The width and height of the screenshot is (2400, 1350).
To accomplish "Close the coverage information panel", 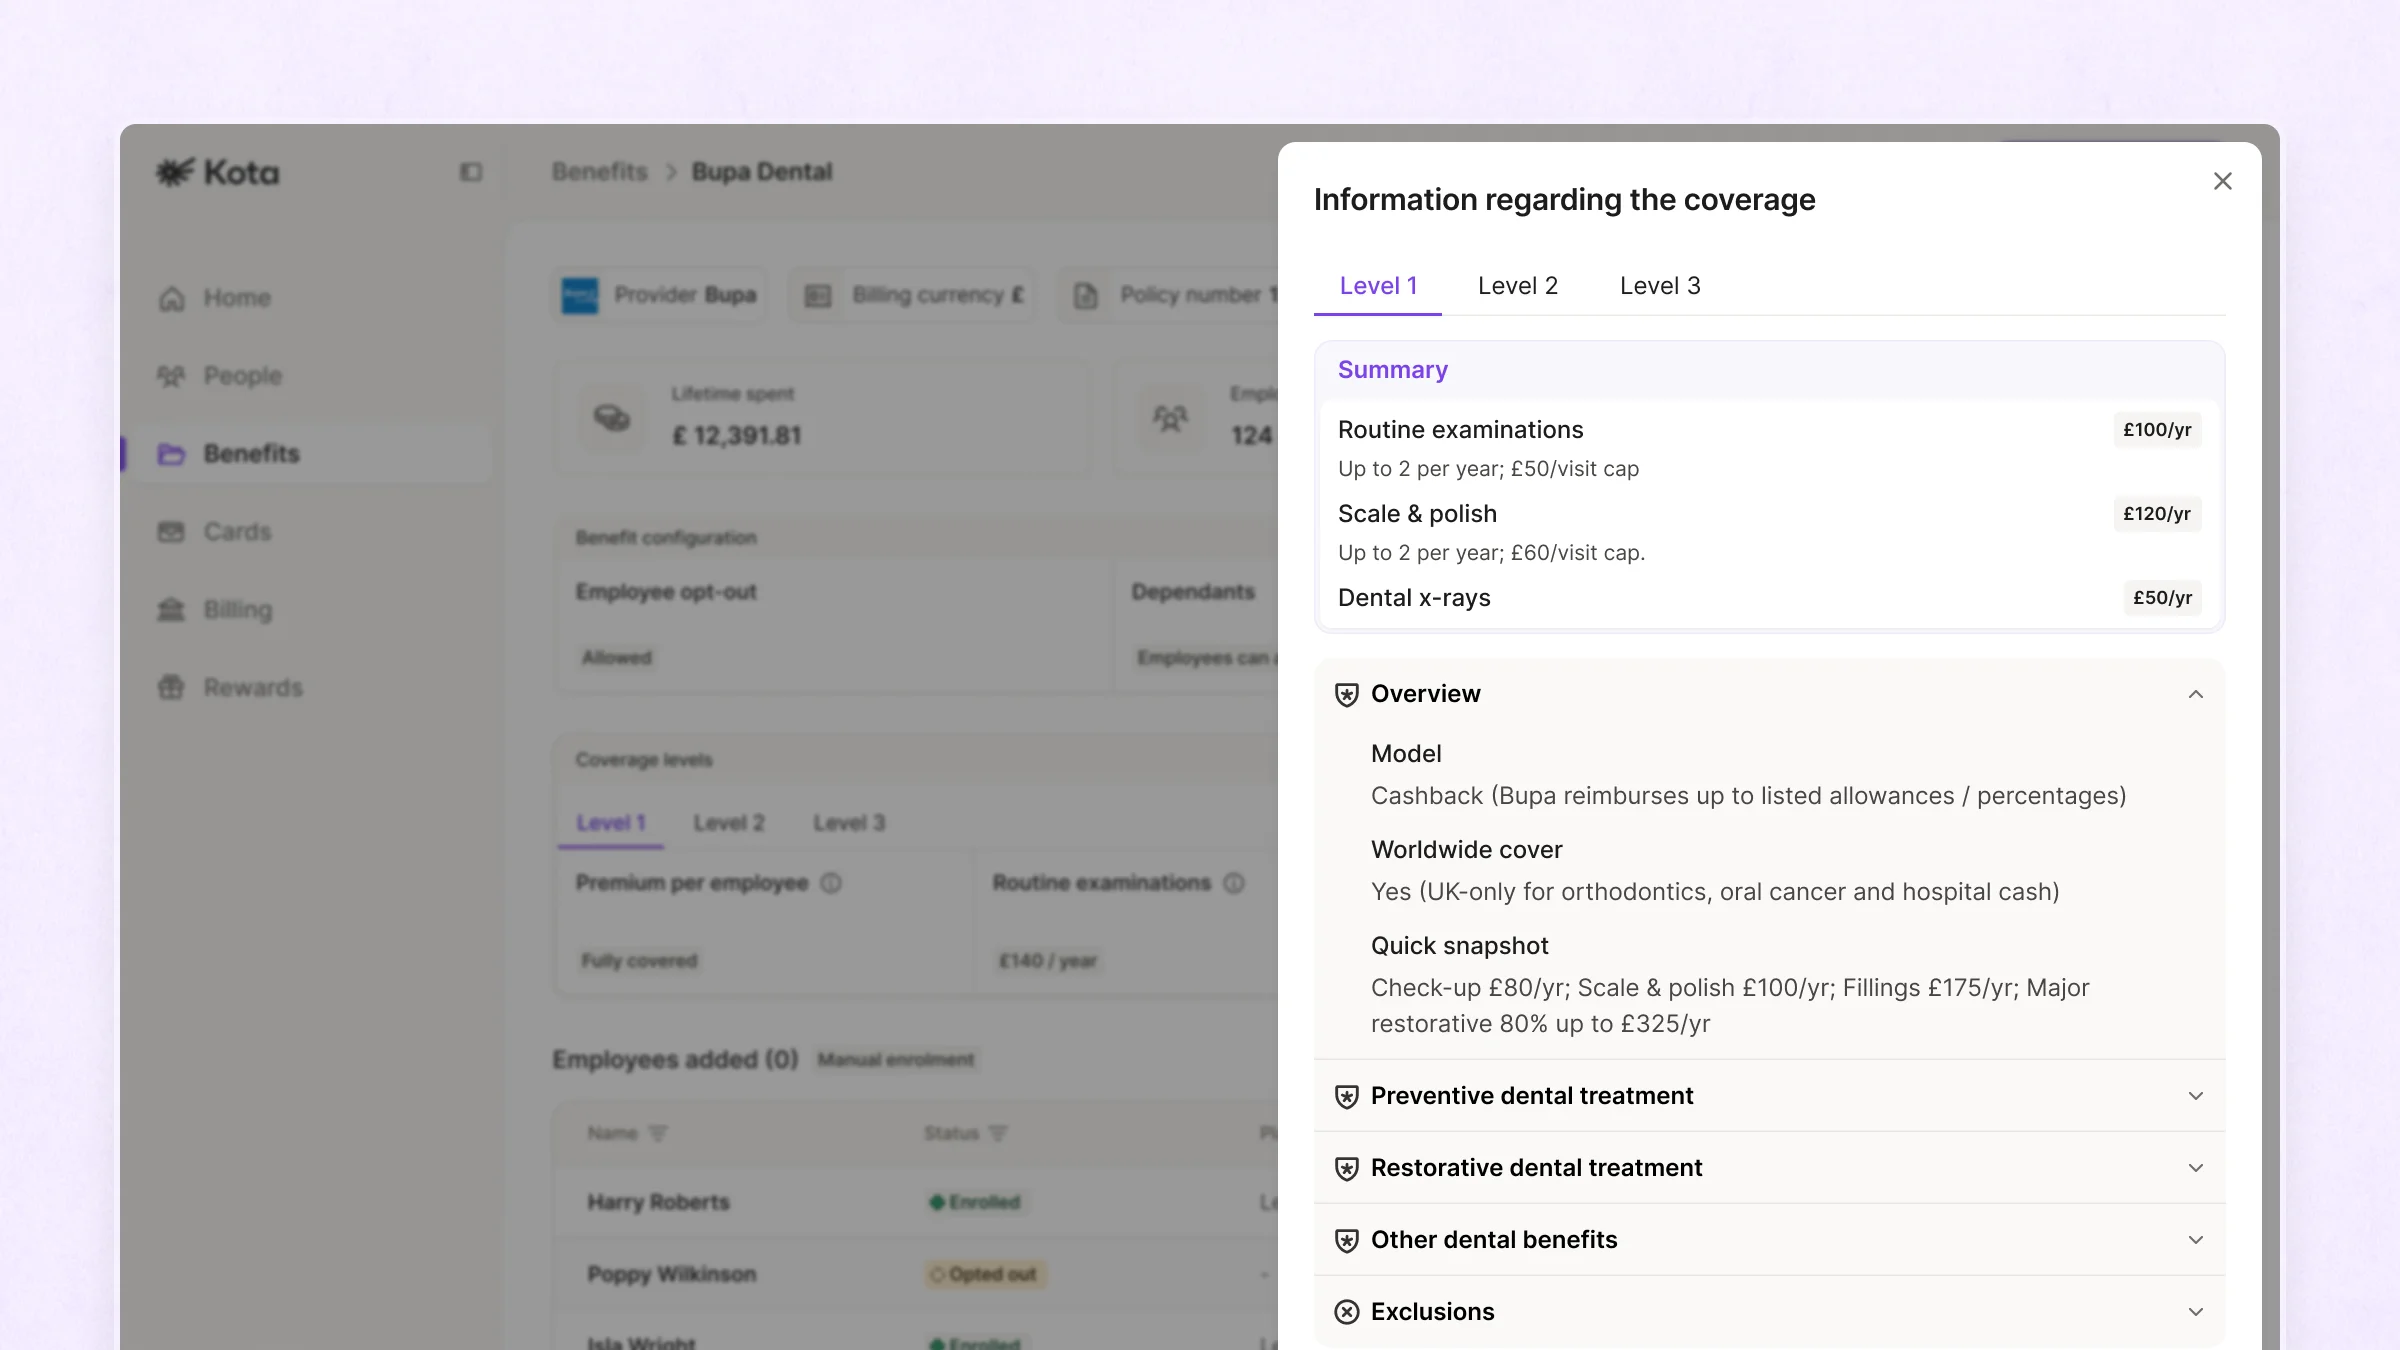I will (2222, 181).
